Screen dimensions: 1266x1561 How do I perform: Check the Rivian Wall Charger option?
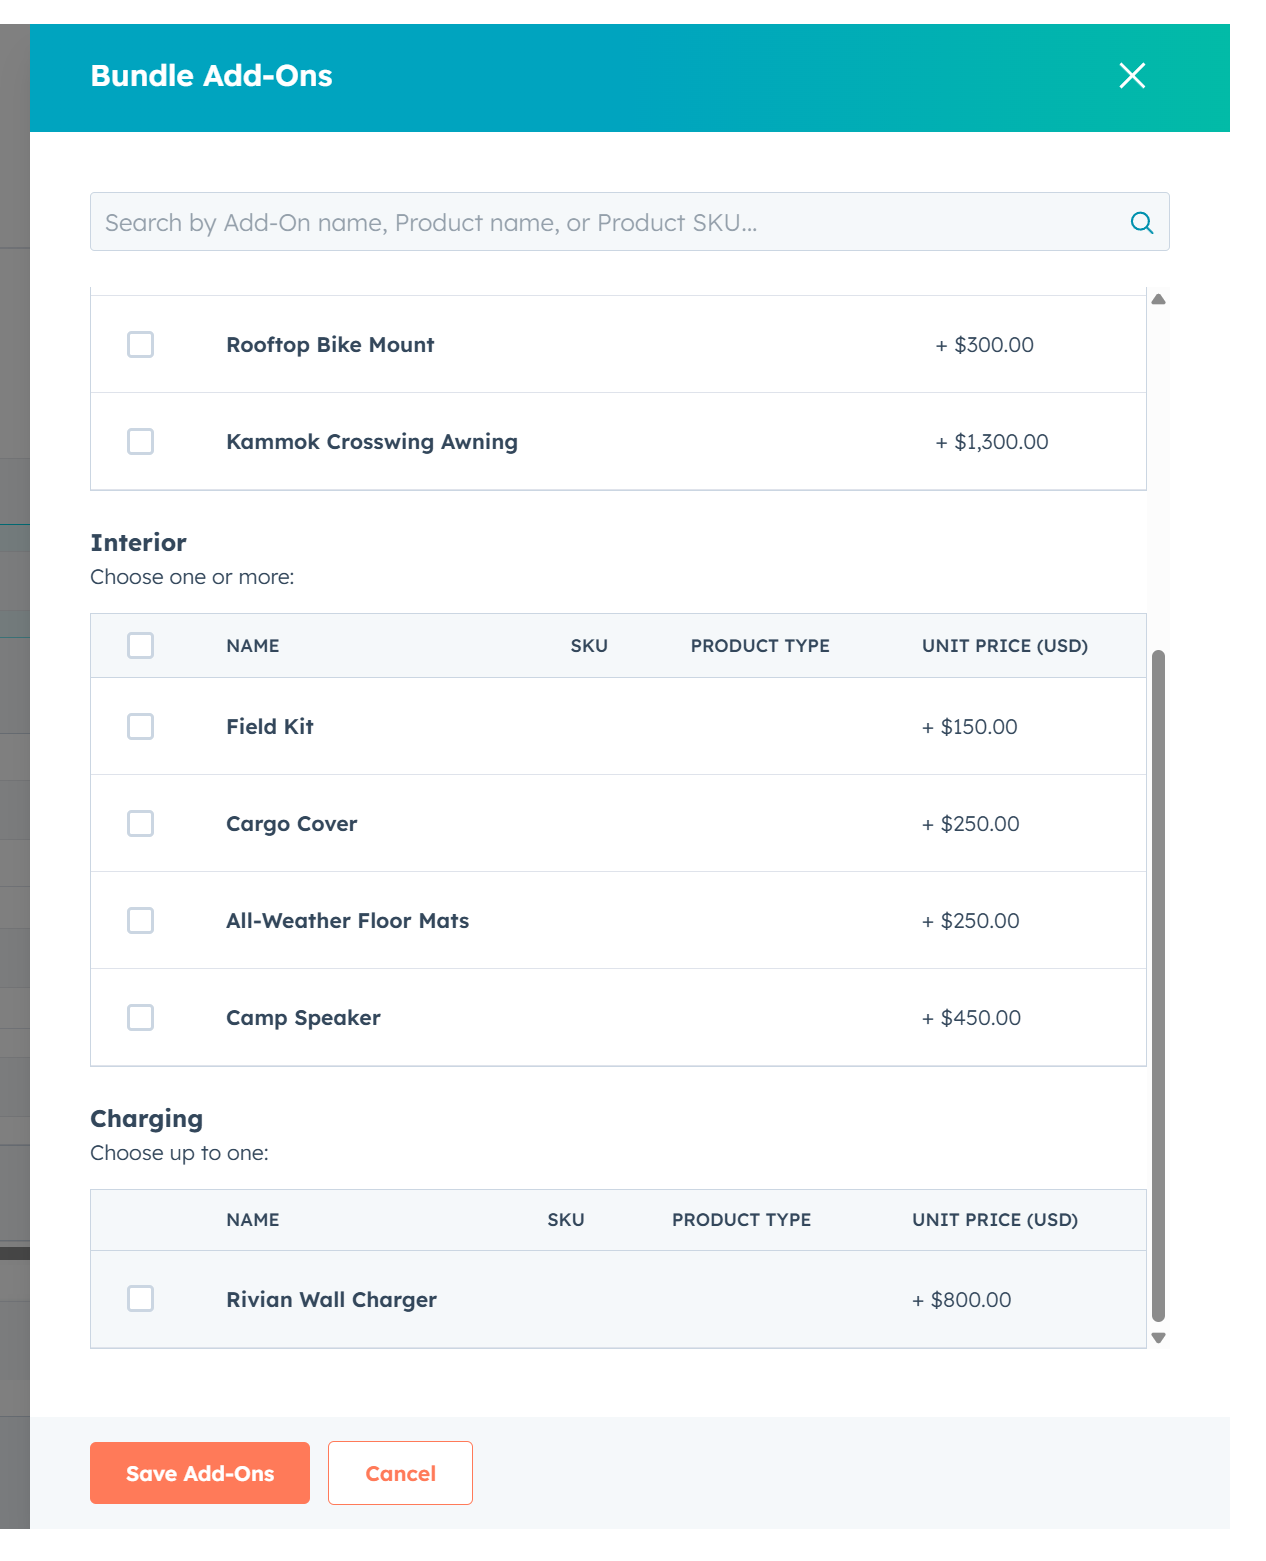[x=140, y=1299]
